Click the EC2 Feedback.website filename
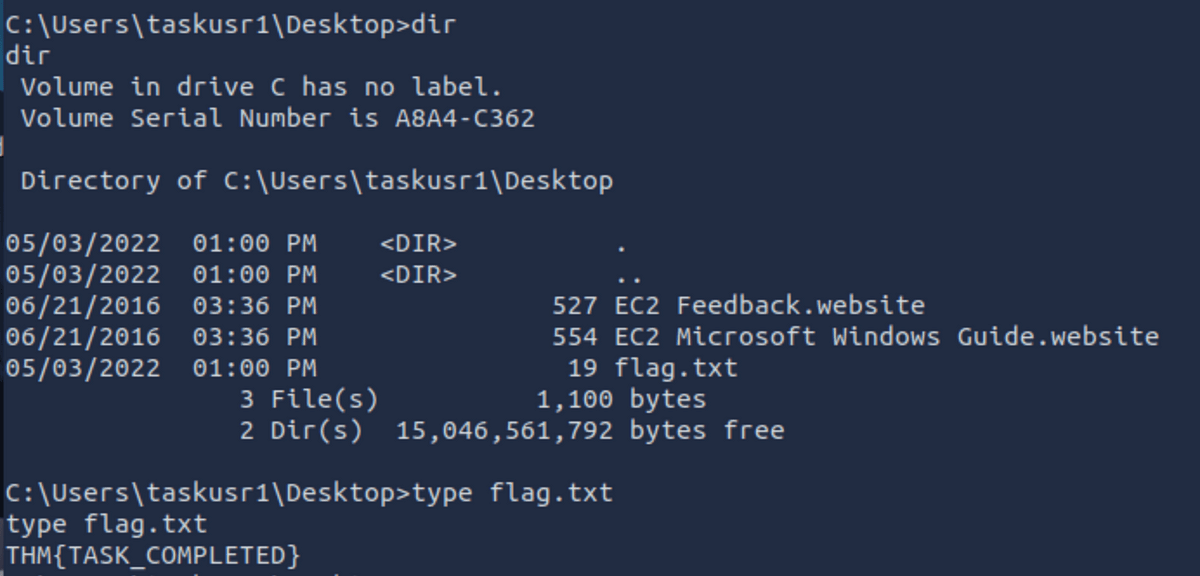 [770, 305]
